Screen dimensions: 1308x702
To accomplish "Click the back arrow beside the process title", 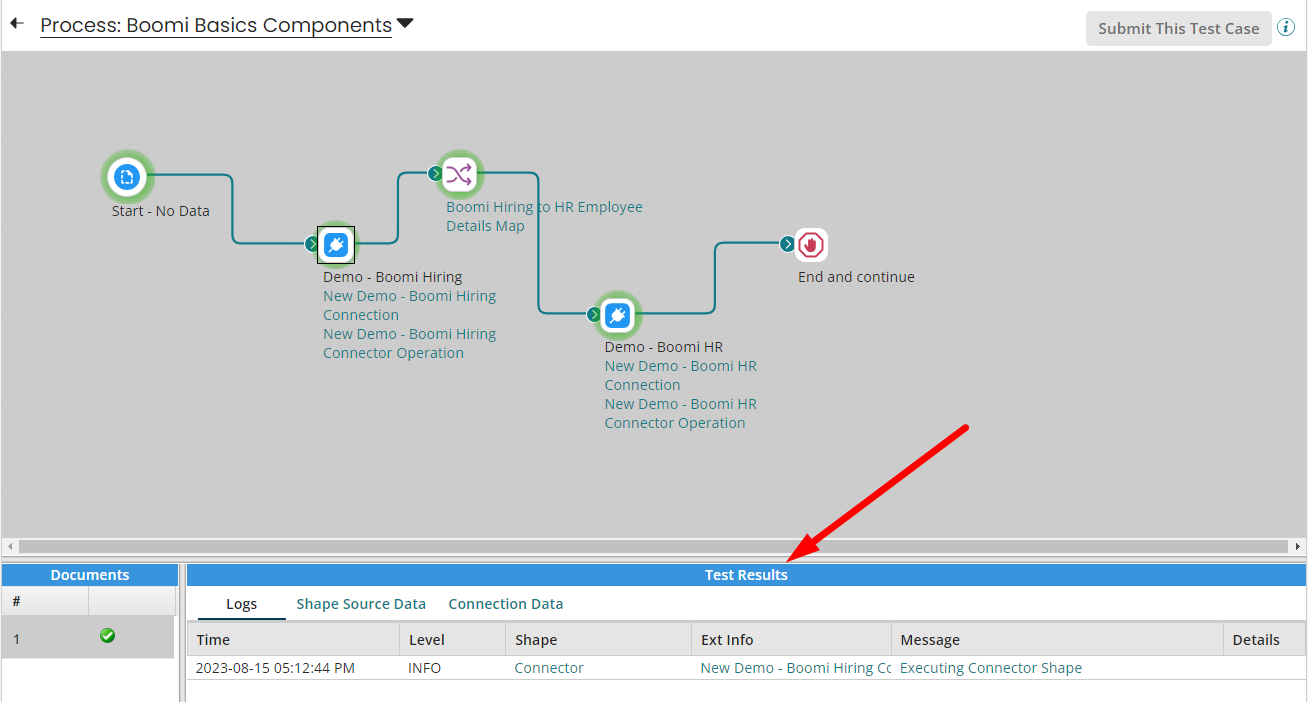I will coord(17,24).
